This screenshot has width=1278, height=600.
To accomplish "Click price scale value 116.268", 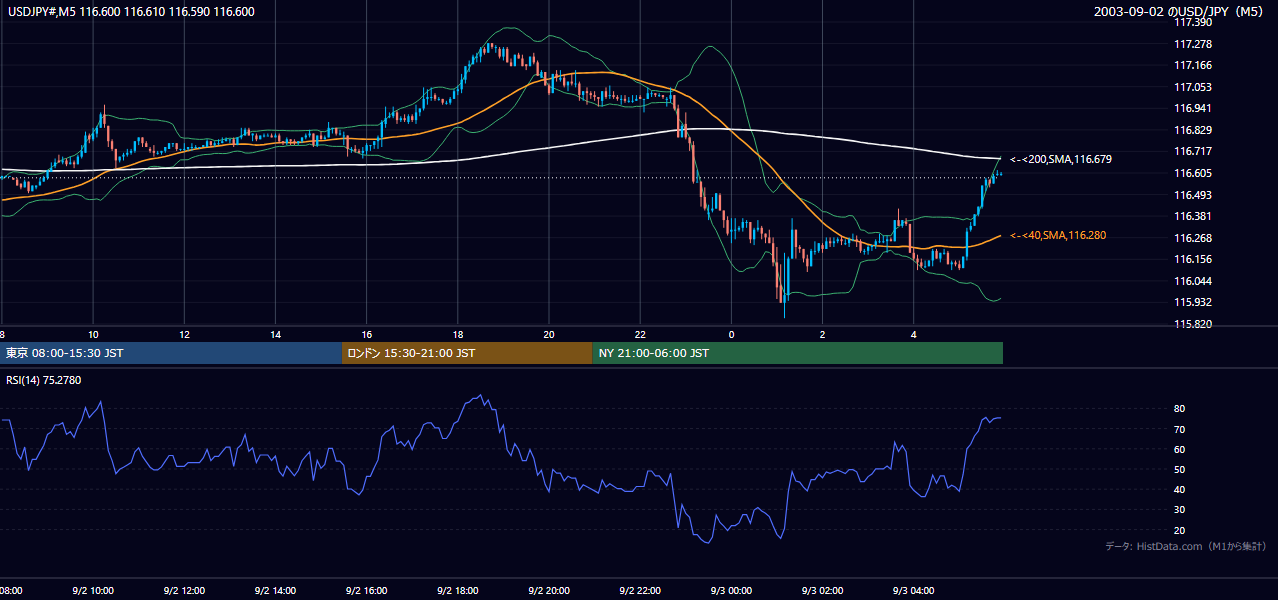I will tap(1192, 238).
